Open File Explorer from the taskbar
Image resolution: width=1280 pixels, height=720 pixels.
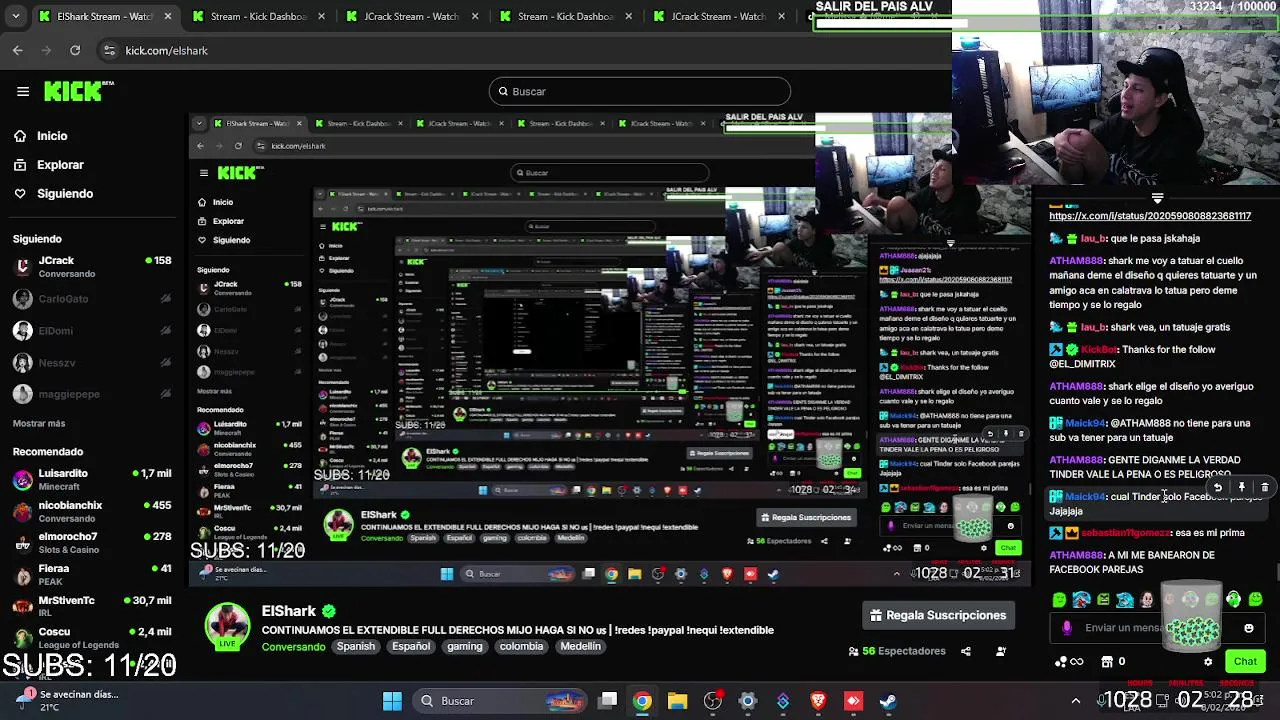677,701
